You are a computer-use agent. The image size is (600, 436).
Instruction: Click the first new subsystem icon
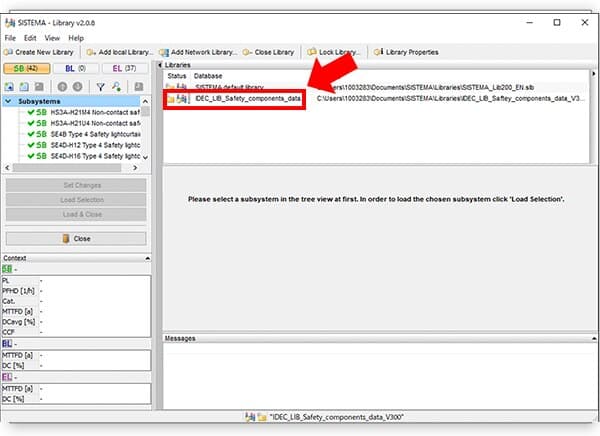click(9, 87)
